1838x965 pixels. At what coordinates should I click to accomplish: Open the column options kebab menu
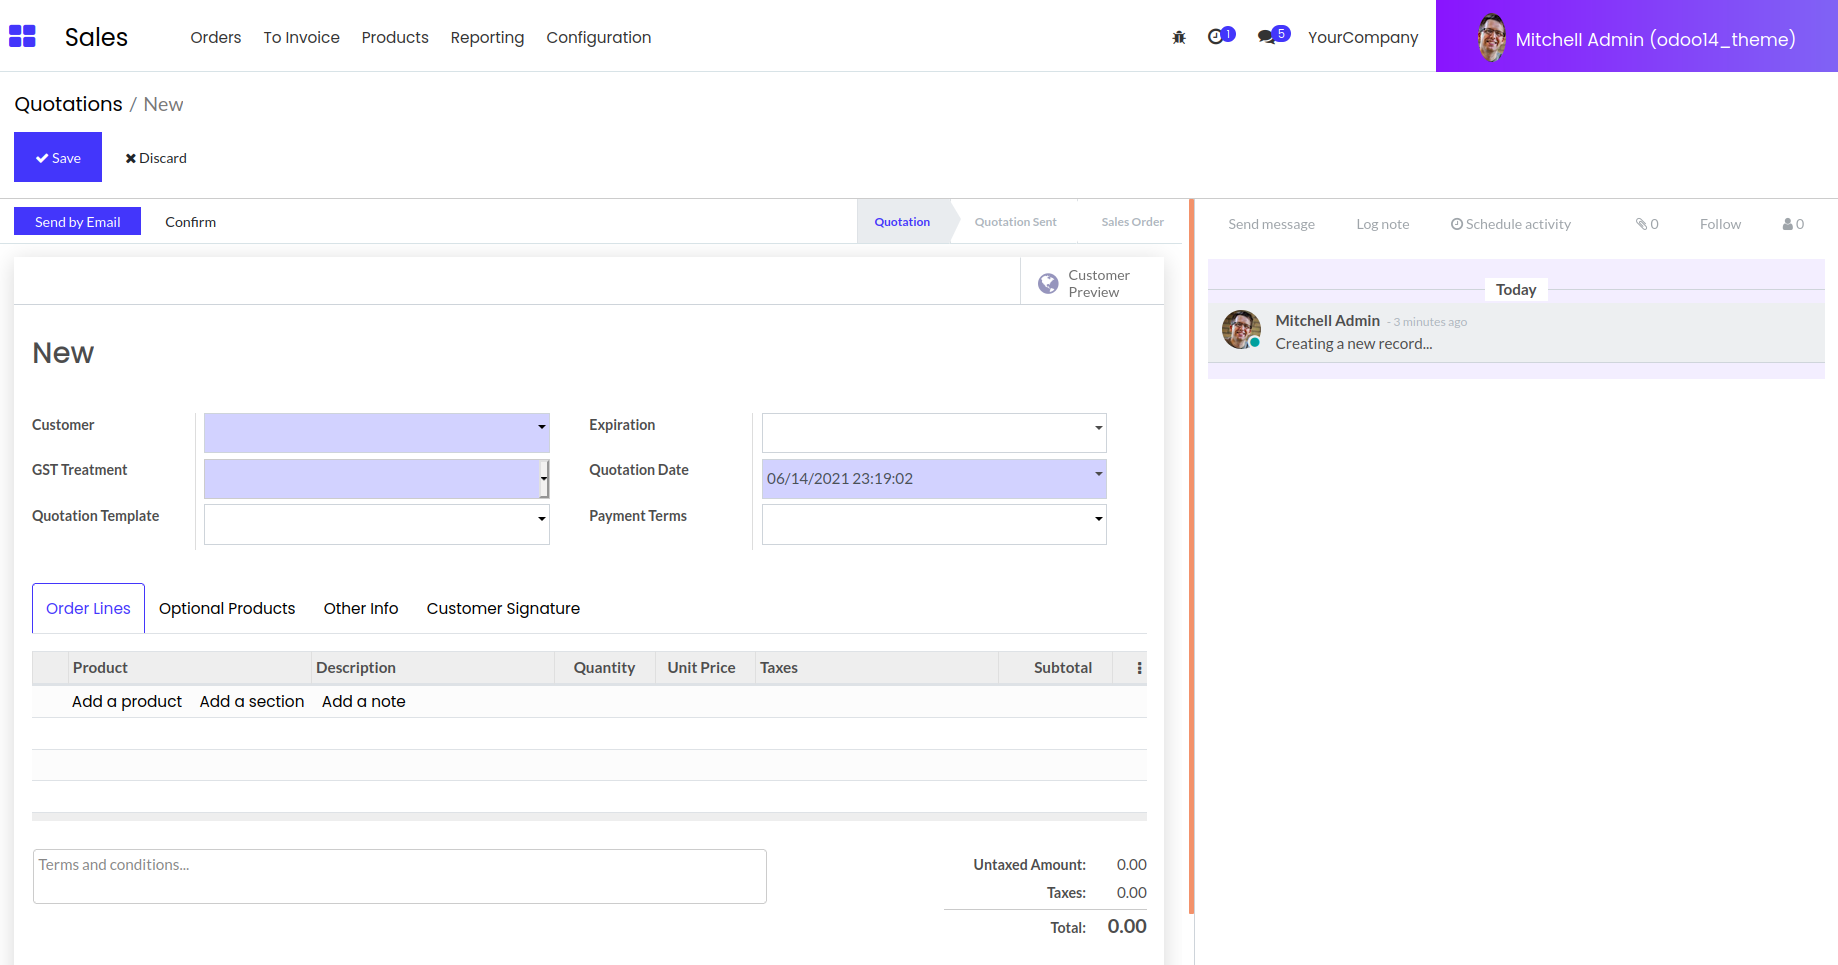(x=1139, y=668)
